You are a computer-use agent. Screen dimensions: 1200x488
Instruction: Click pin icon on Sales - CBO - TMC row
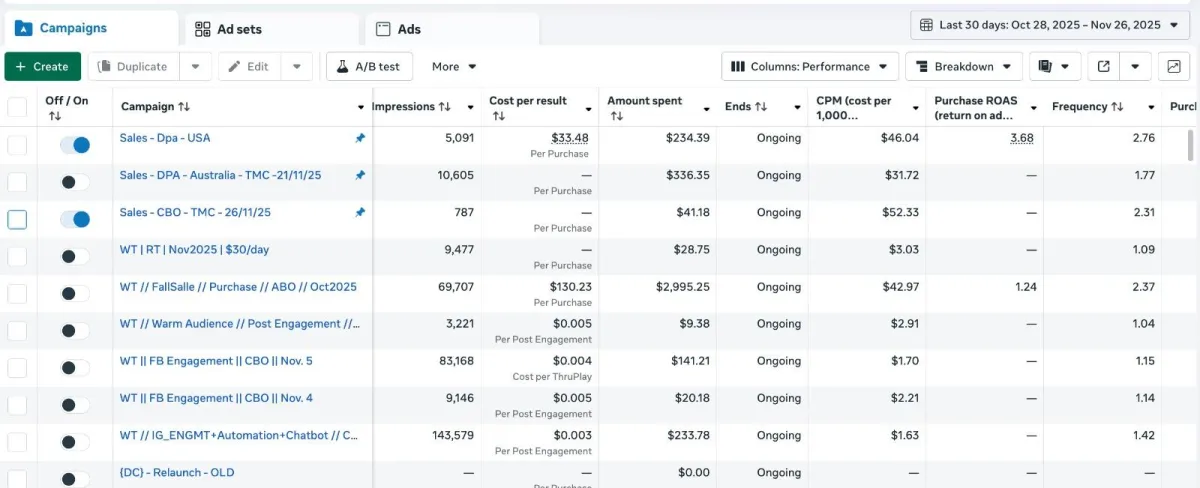click(360, 212)
